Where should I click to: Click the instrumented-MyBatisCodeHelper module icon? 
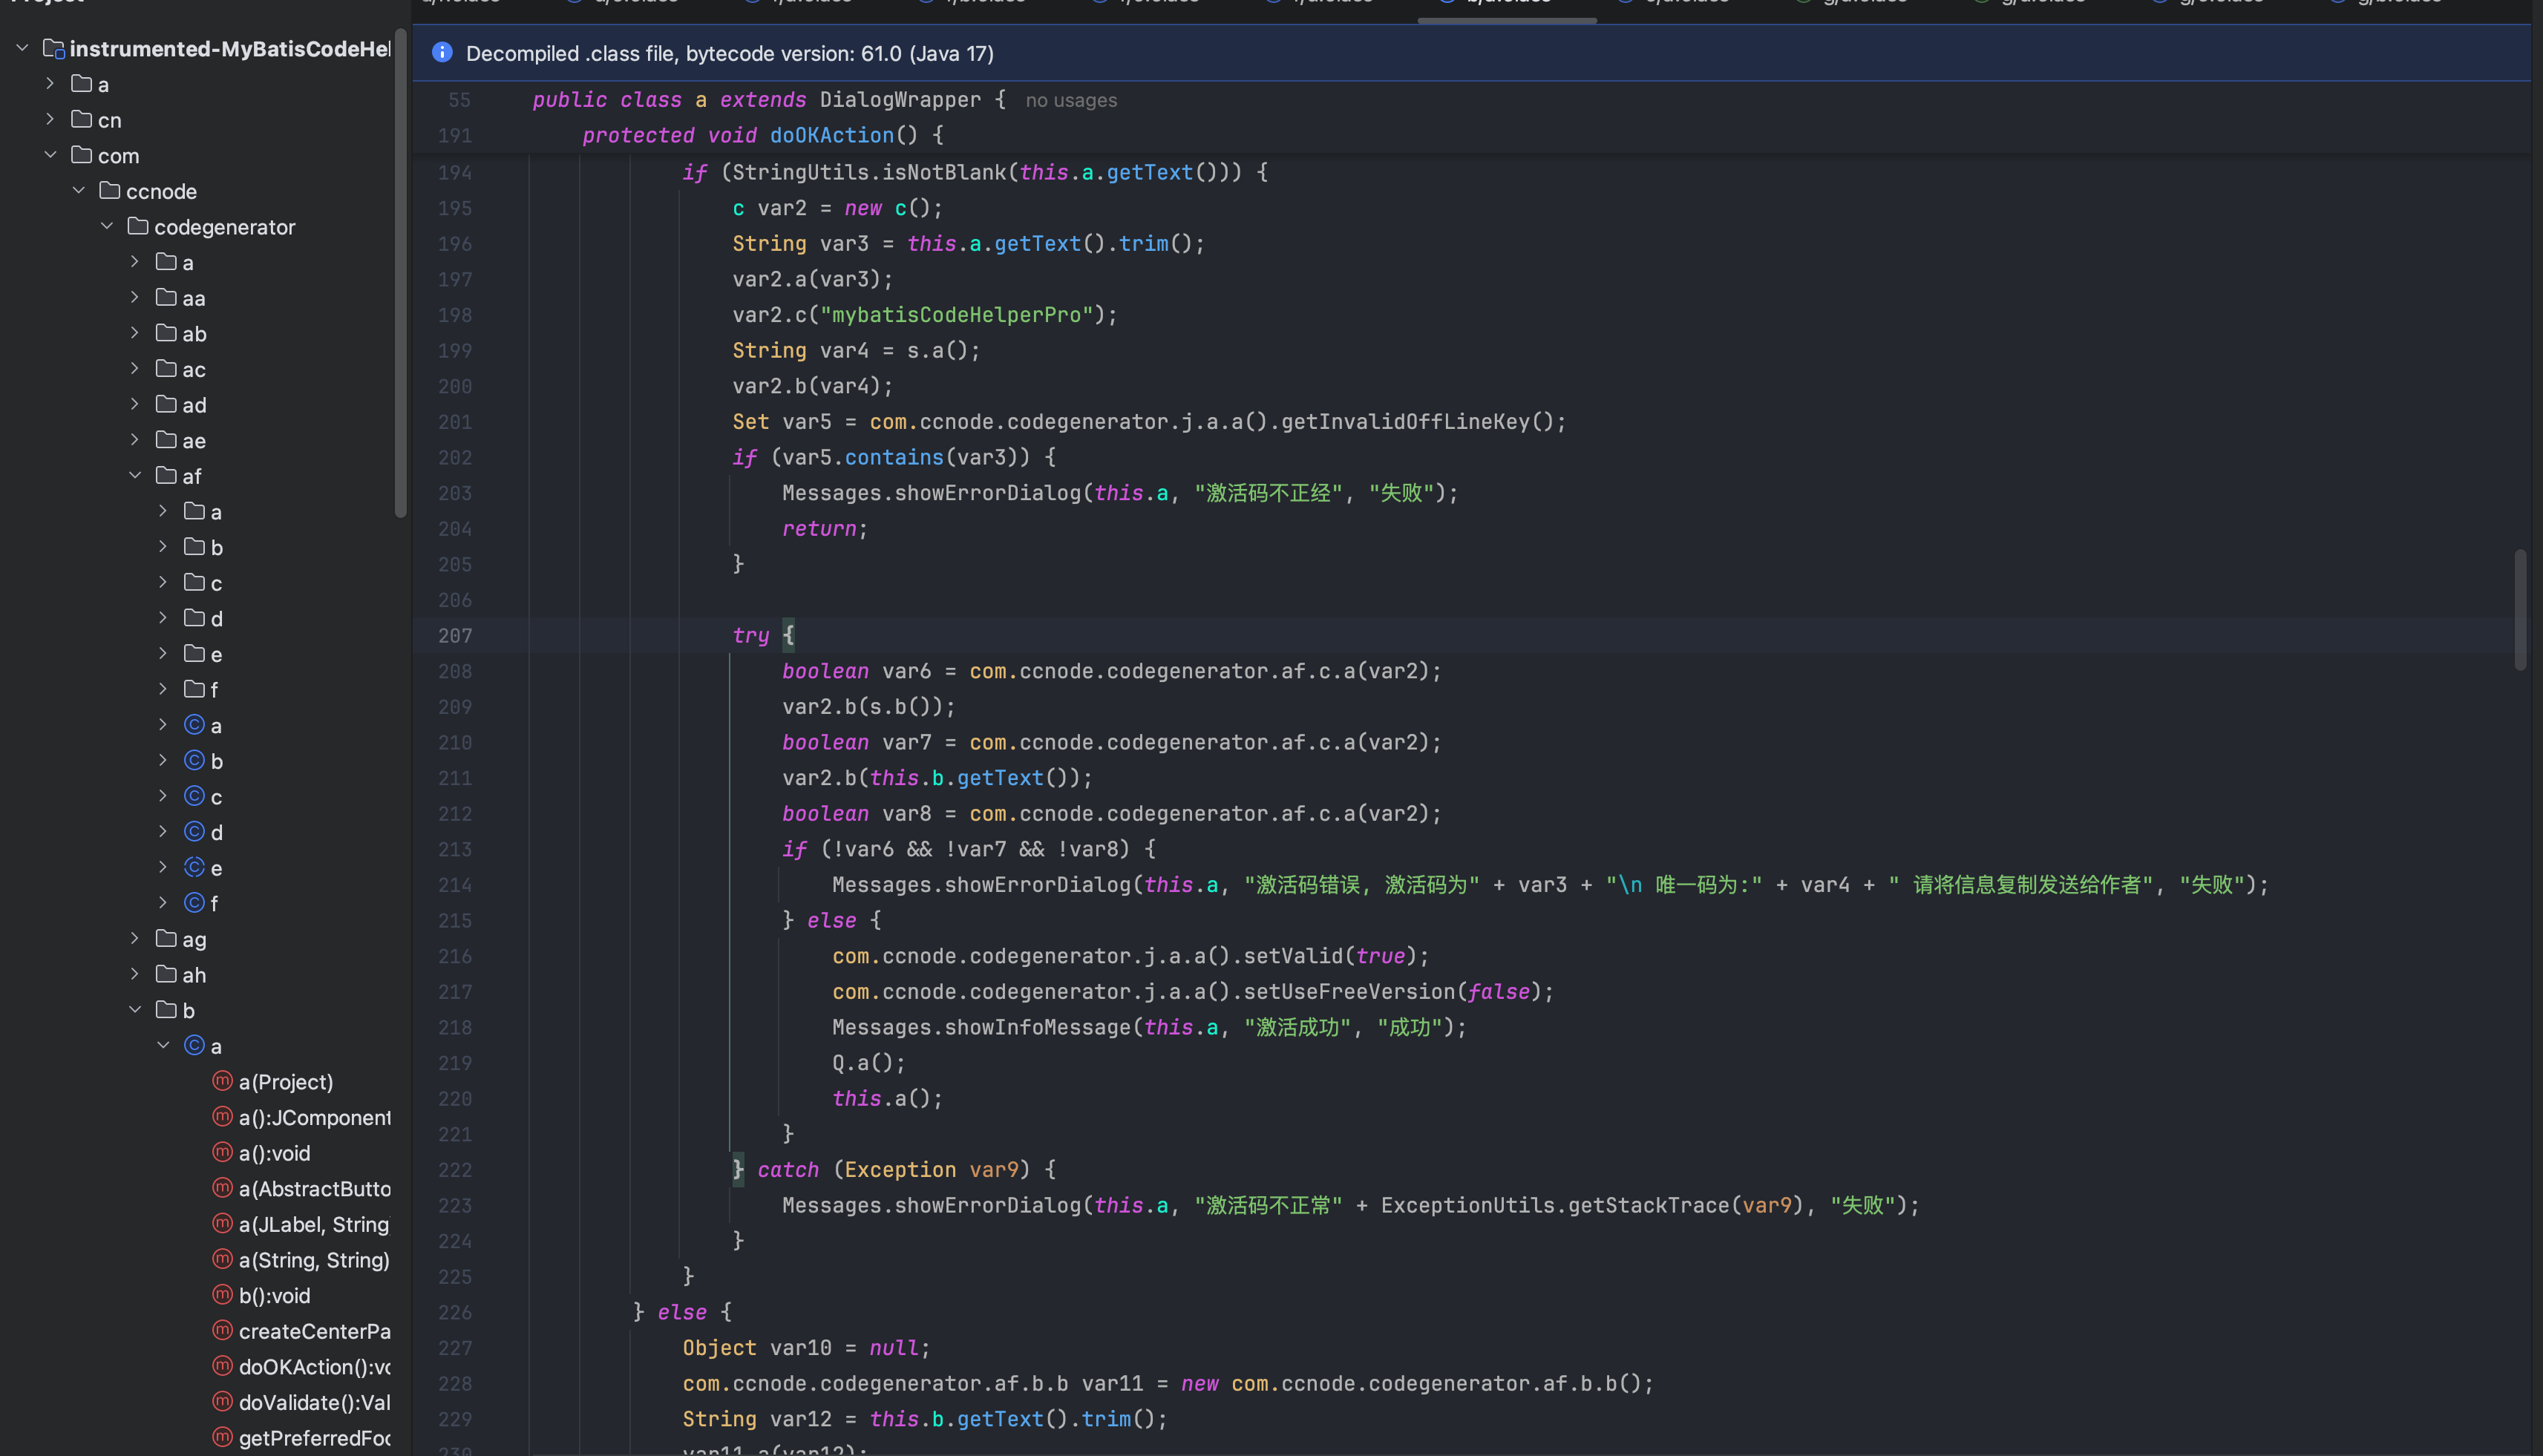click(54, 49)
